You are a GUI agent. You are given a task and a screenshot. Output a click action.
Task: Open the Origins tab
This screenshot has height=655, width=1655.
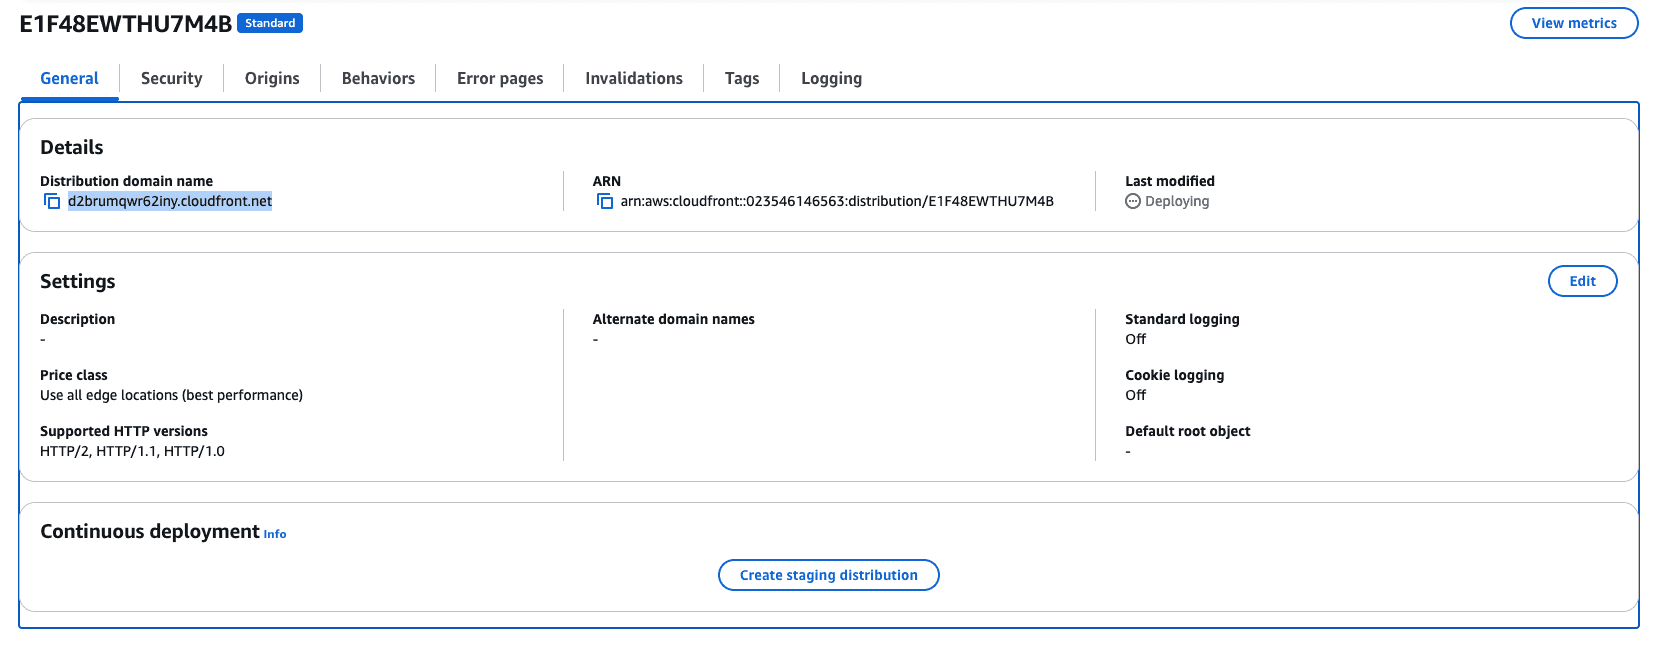pyautogui.click(x=272, y=78)
